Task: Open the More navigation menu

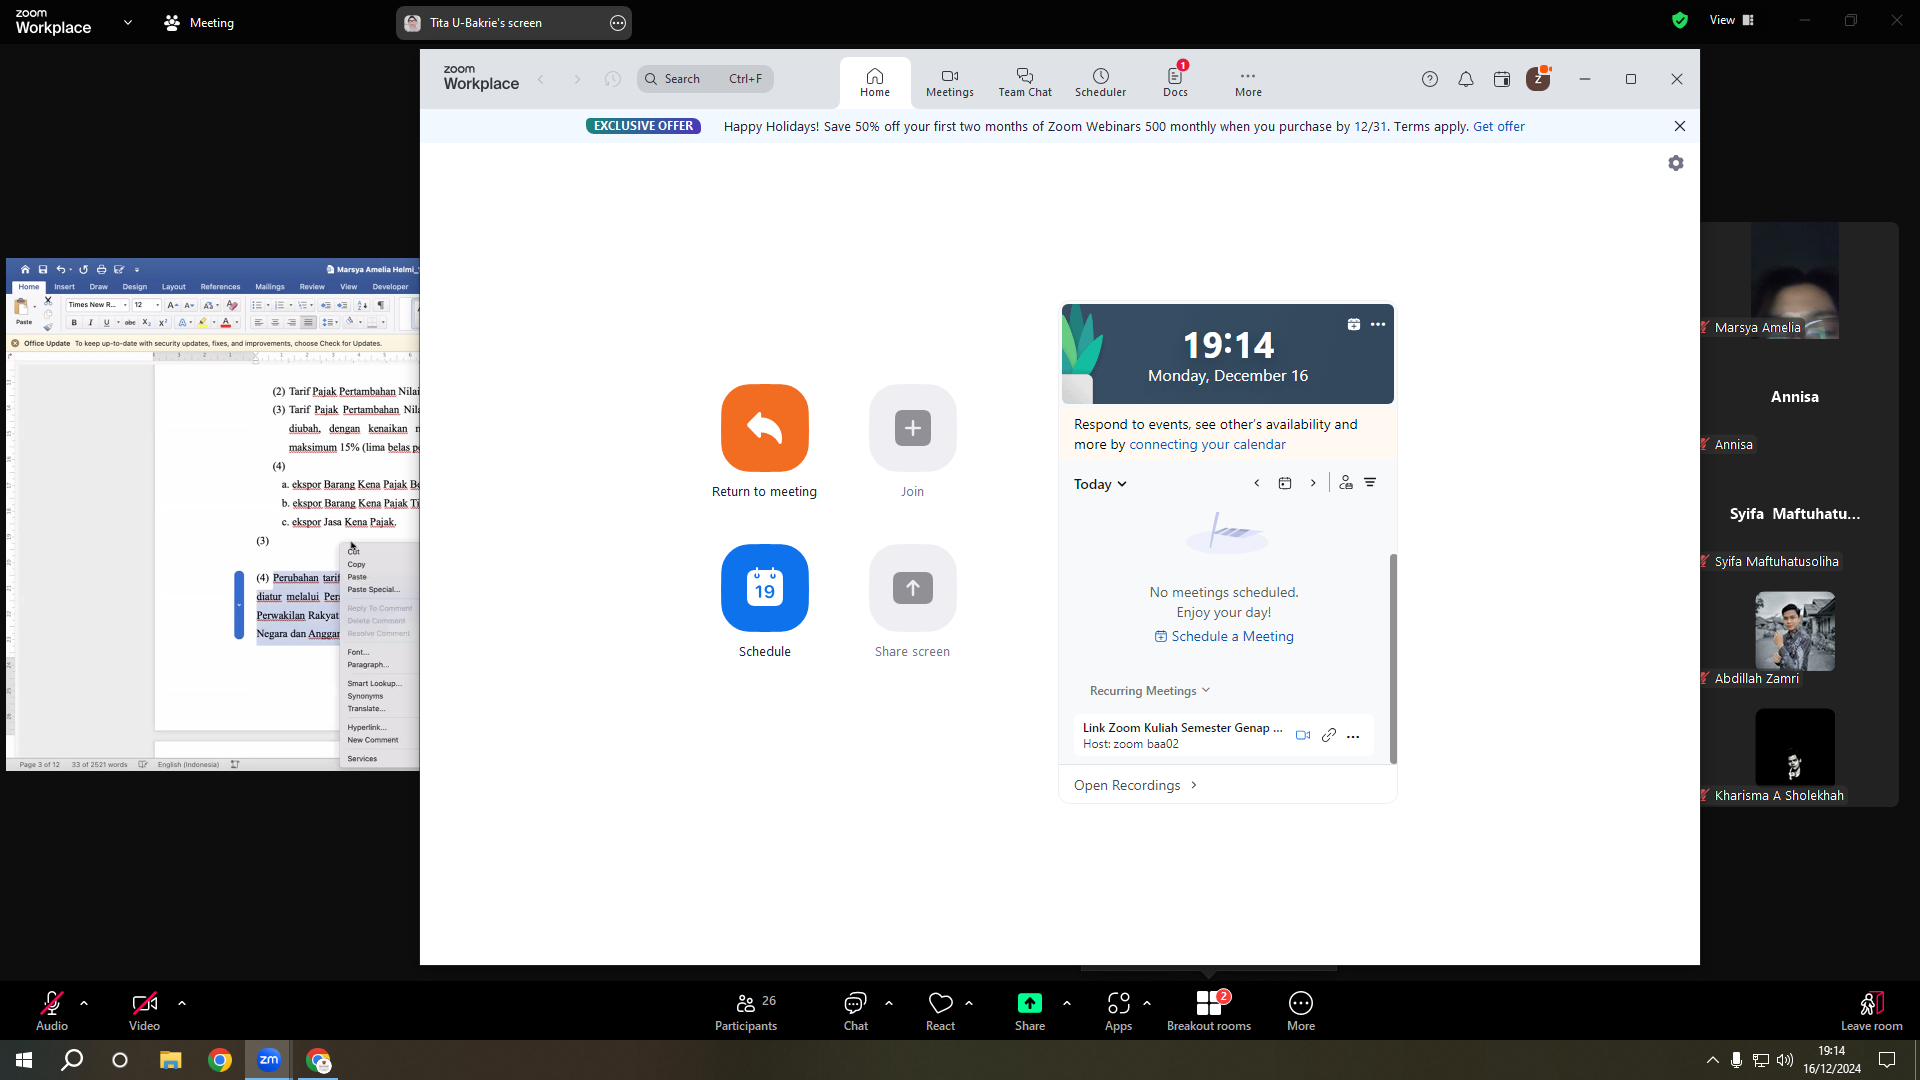Action: click(x=1248, y=82)
